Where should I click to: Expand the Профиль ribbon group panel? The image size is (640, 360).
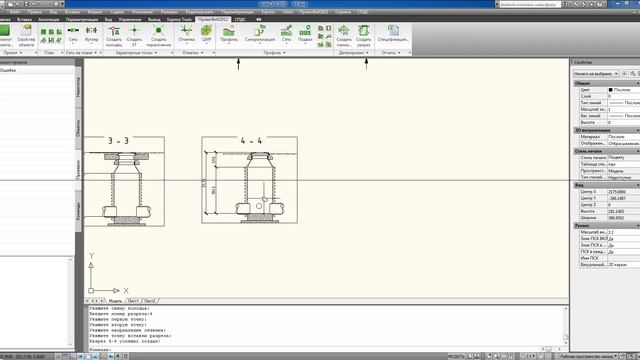click(x=274, y=53)
